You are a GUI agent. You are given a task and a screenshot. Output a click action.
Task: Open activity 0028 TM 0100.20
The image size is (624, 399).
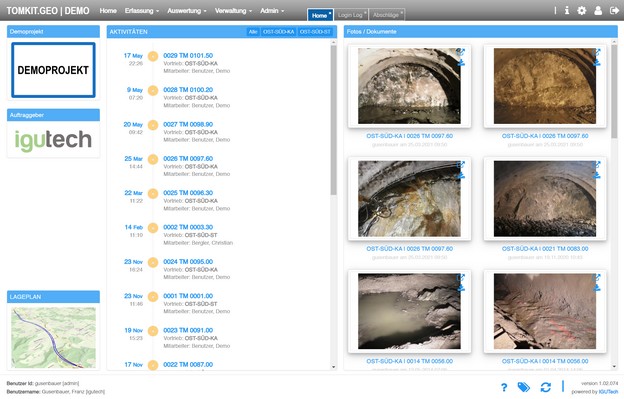point(188,90)
